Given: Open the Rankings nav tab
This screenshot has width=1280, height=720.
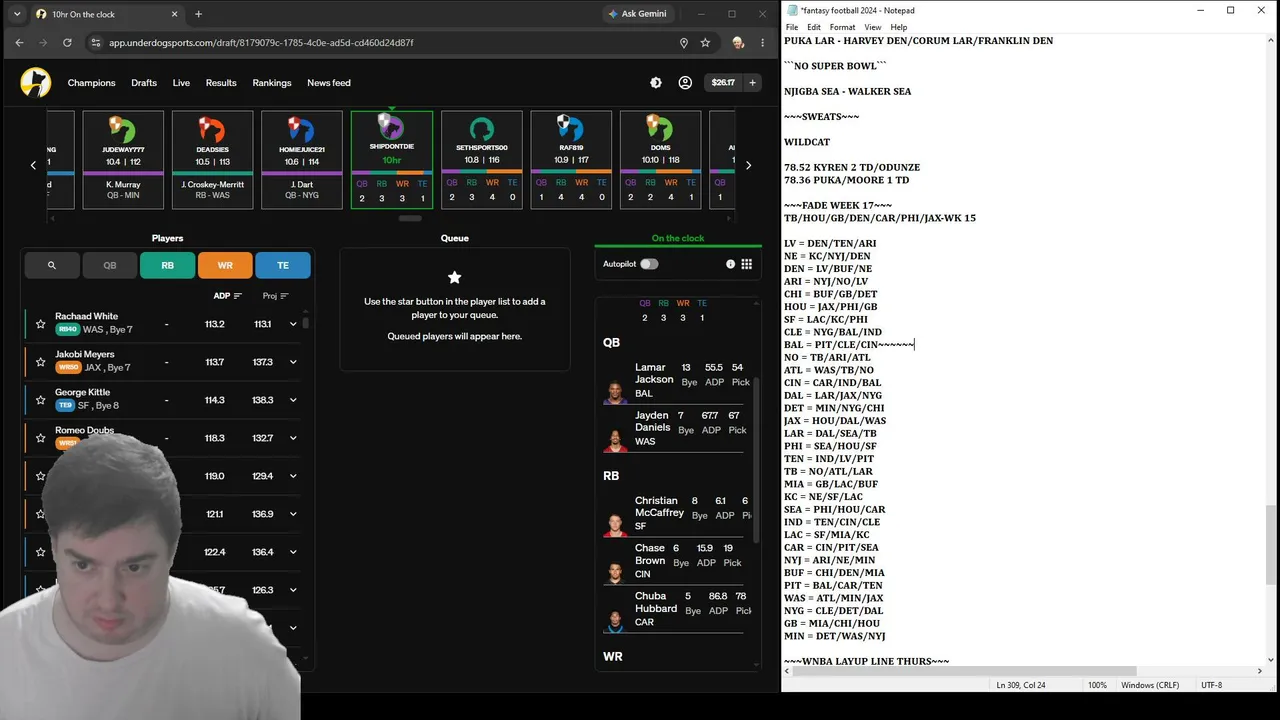Looking at the screenshot, I should pos(272,83).
